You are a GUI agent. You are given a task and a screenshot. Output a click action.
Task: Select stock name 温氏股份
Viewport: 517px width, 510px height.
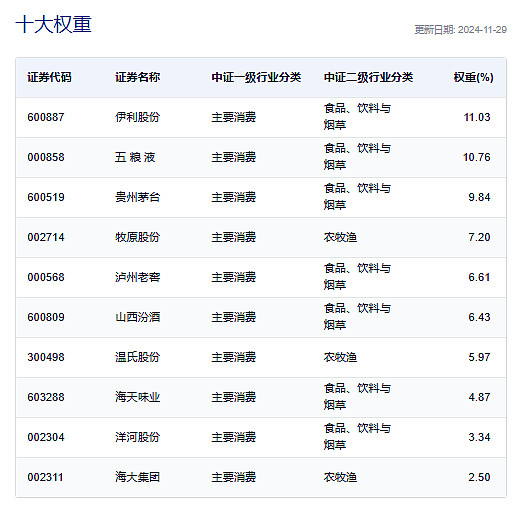137,357
